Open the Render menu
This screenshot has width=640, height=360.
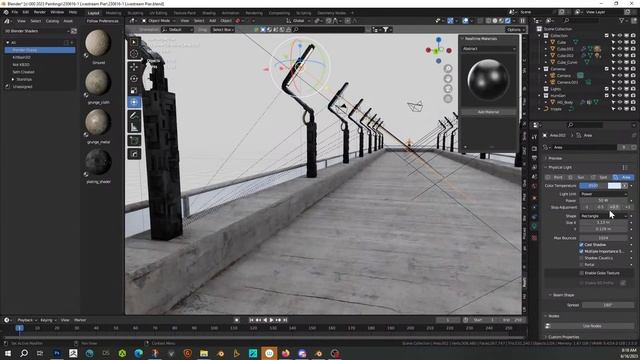(x=40, y=12)
